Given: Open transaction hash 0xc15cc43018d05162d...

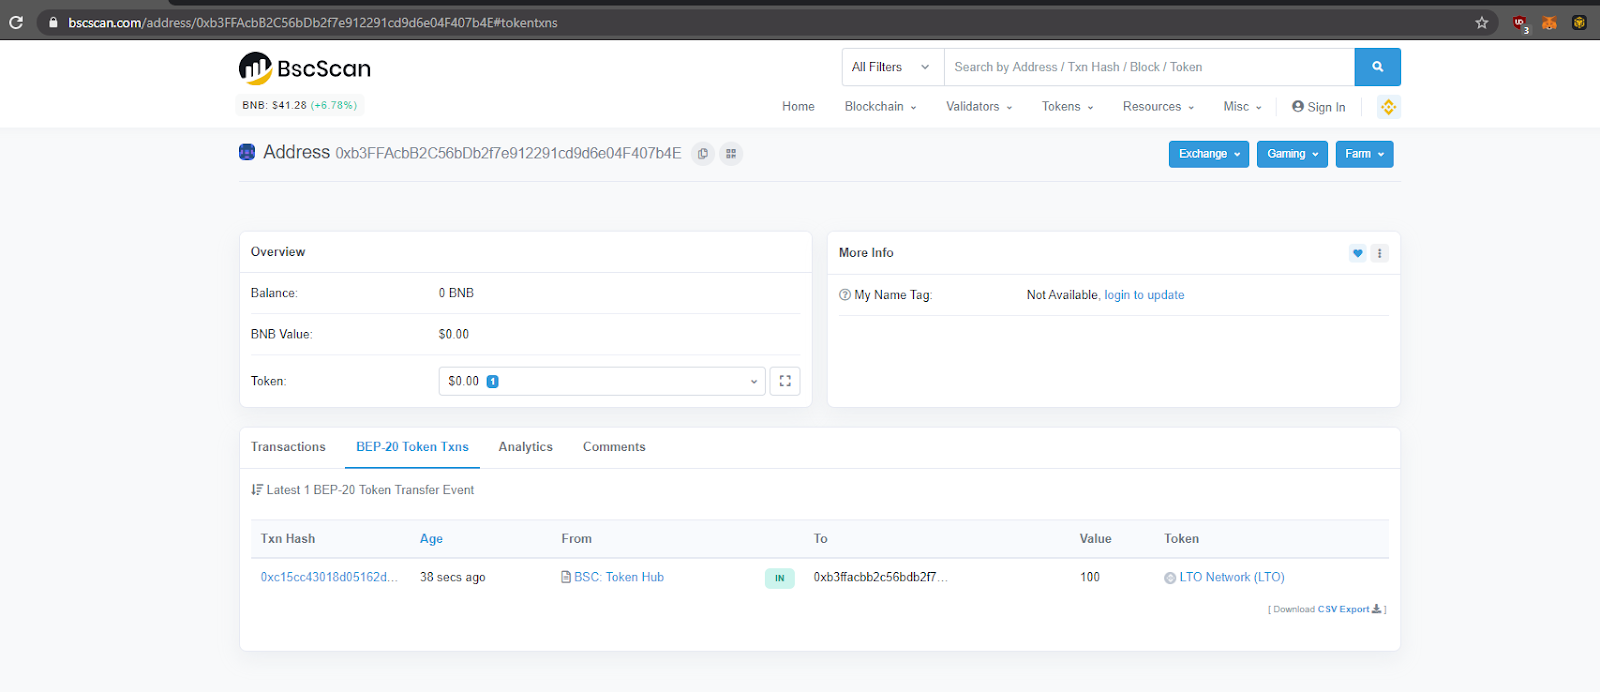Looking at the screenshot, I should 329,577.
